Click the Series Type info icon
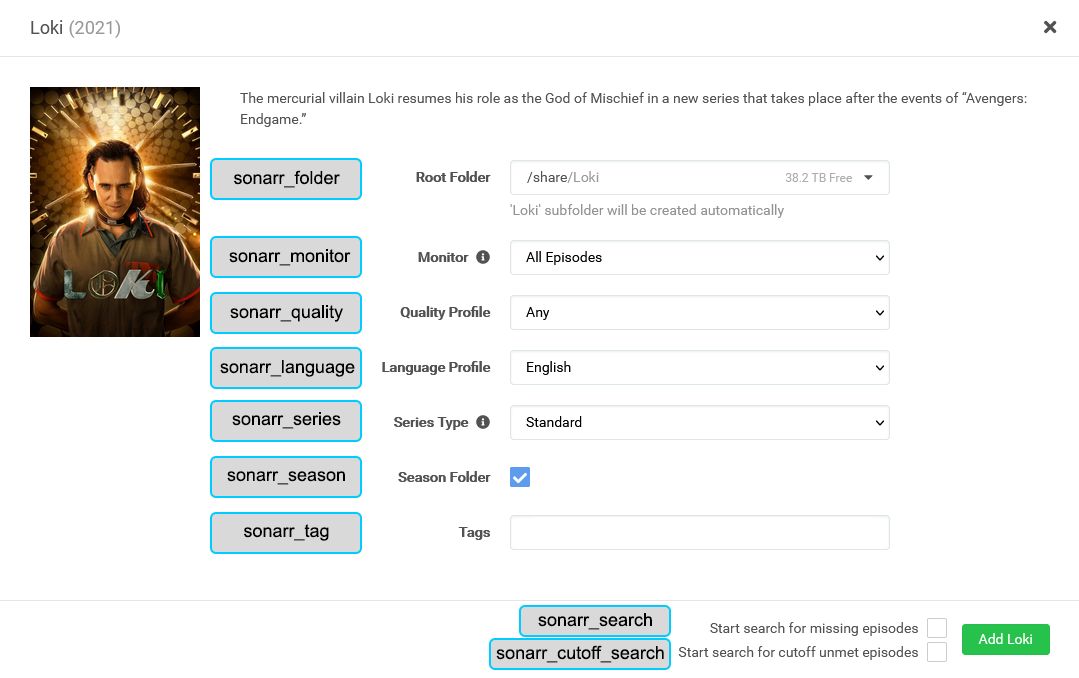 click(483, 422)
